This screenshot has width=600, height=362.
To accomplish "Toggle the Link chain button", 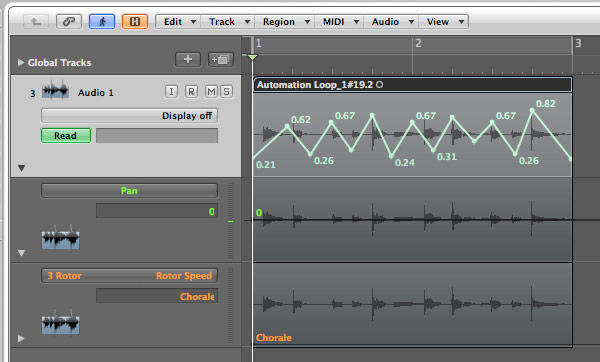I will pos(69,22).
